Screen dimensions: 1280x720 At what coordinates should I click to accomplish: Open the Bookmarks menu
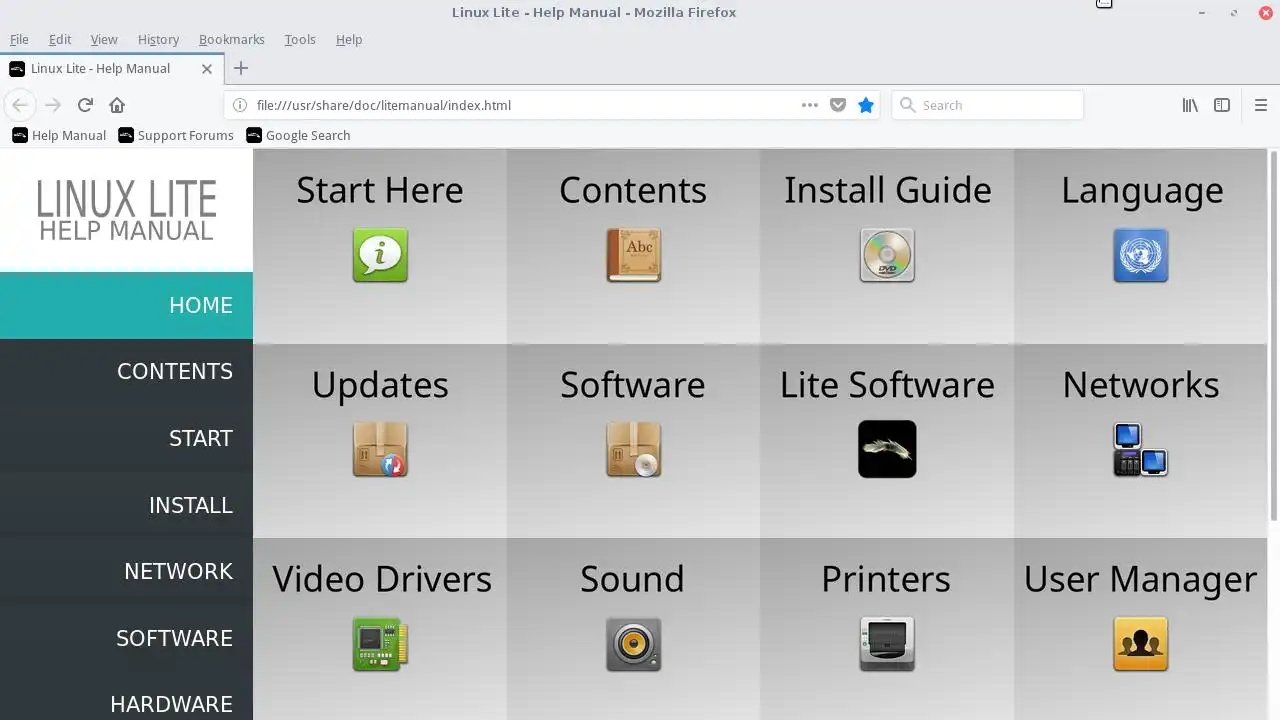[232, 39]
